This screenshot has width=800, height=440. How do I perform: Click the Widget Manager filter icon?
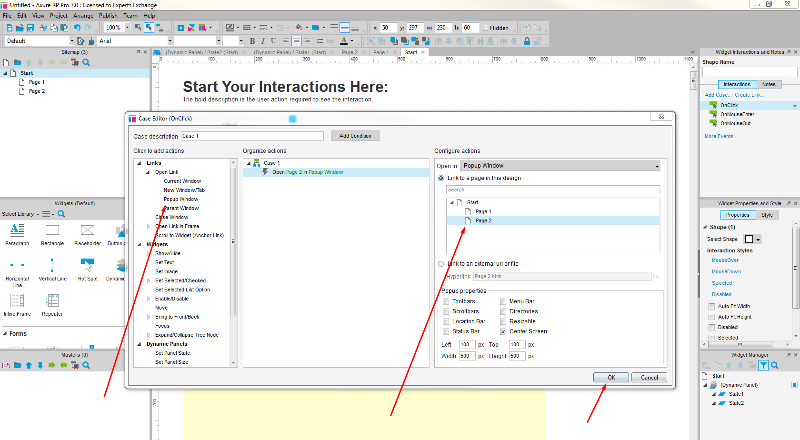point(763,365)
